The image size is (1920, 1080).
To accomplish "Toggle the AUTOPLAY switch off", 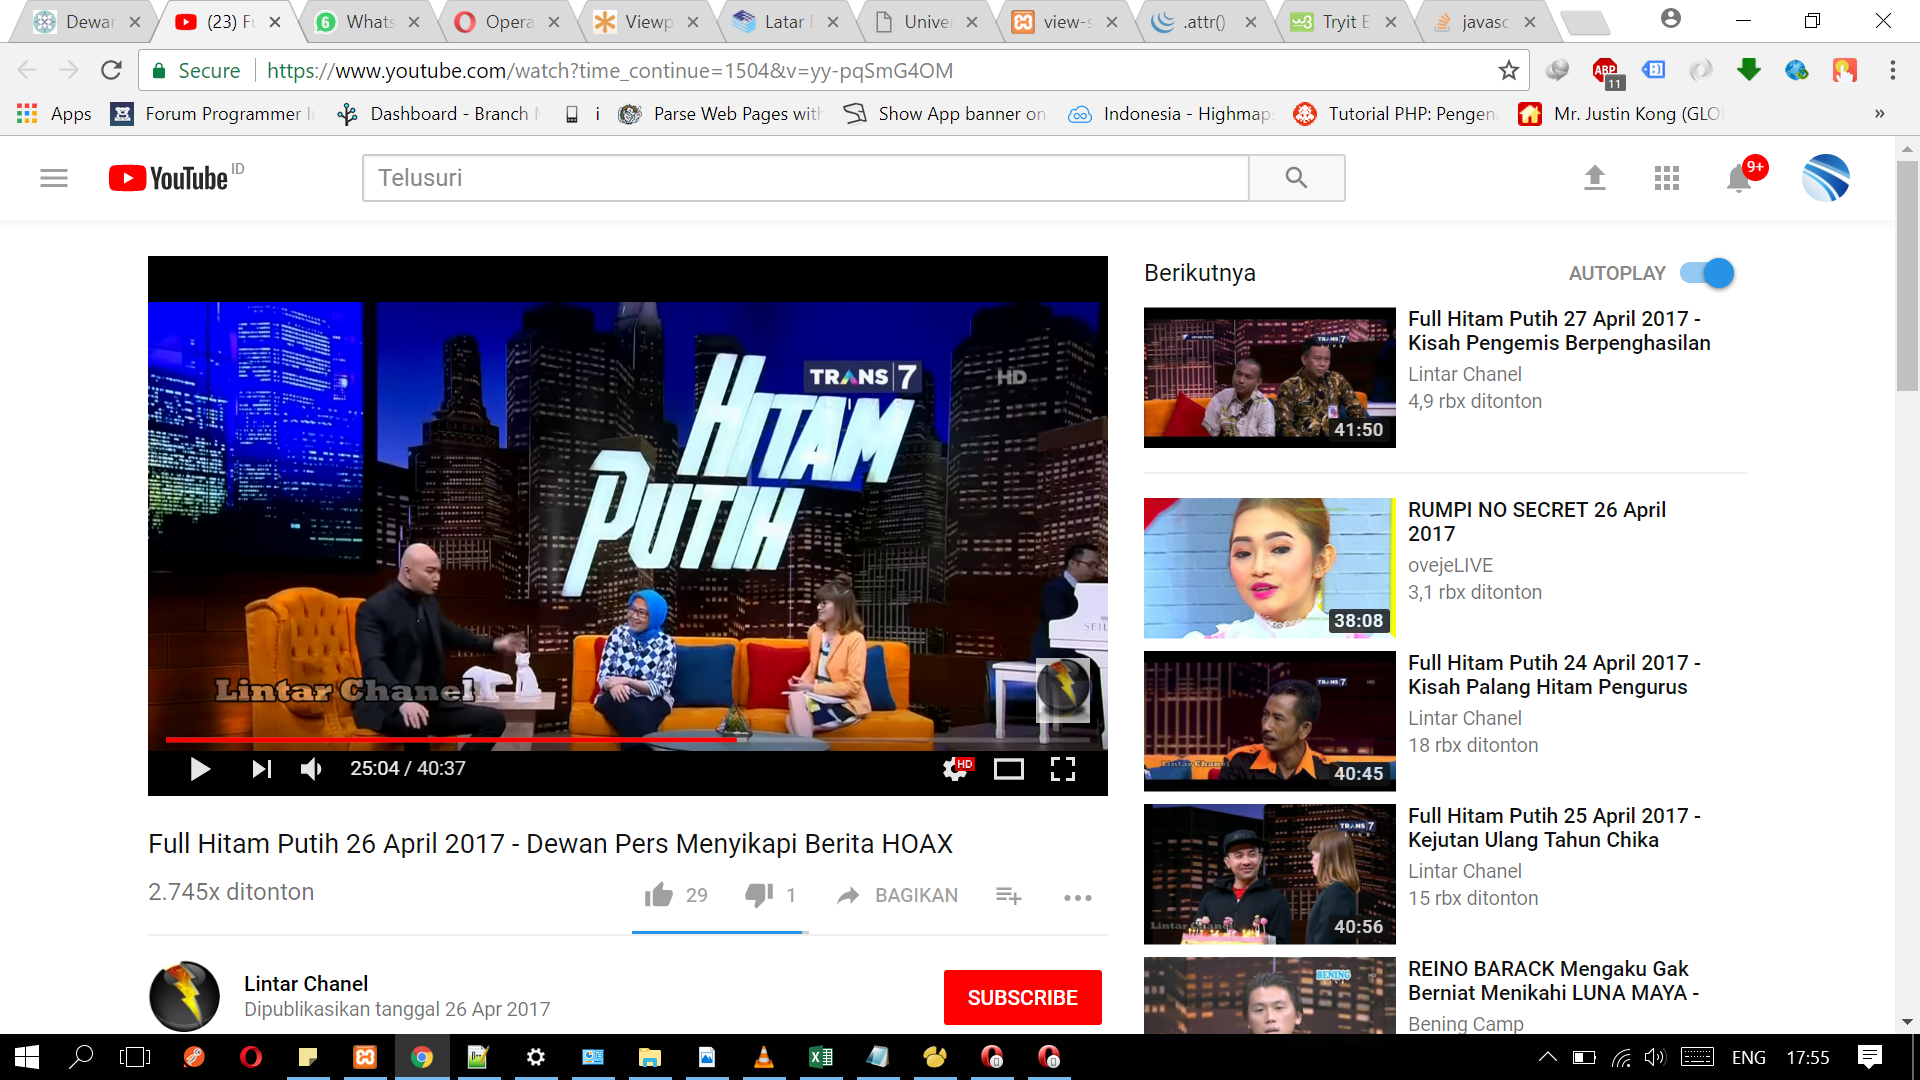I will click(1707, 273).
